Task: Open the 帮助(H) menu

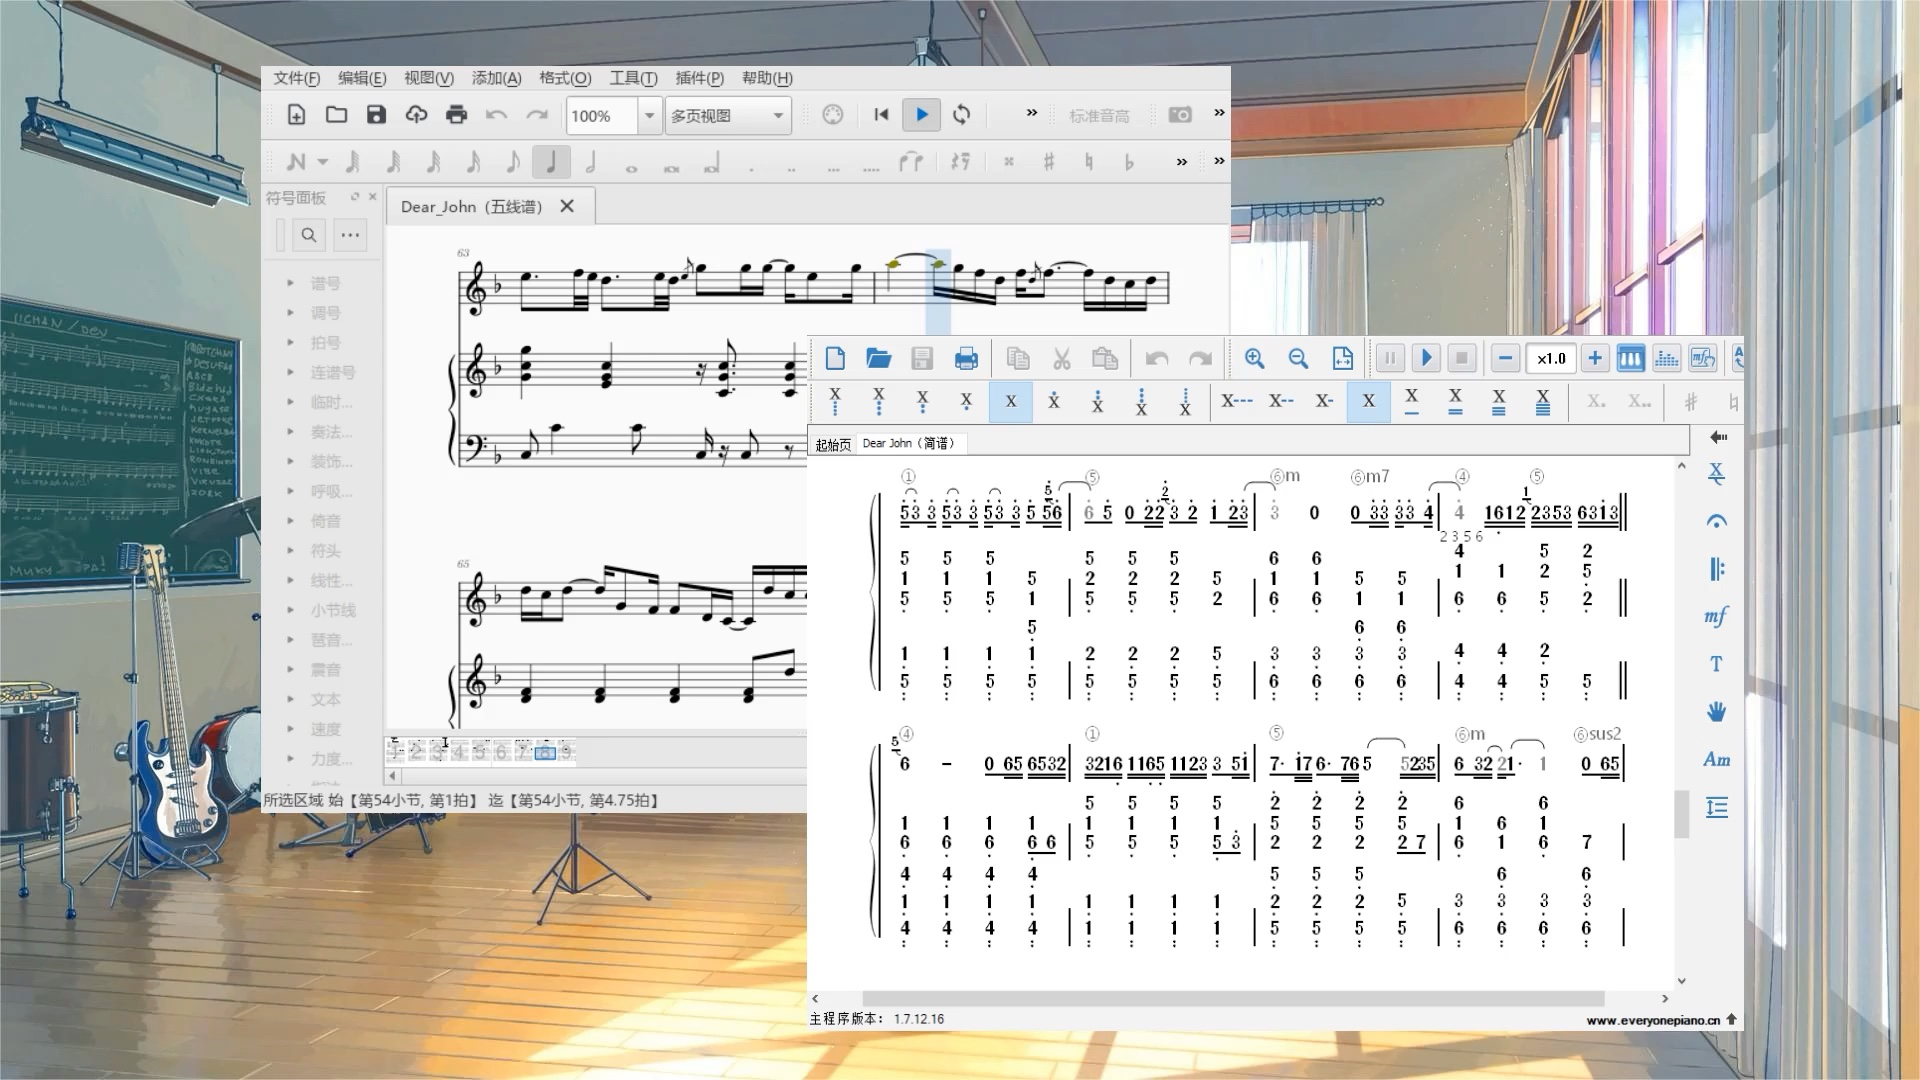Action: pyautogui.click(x=767, y=78)
